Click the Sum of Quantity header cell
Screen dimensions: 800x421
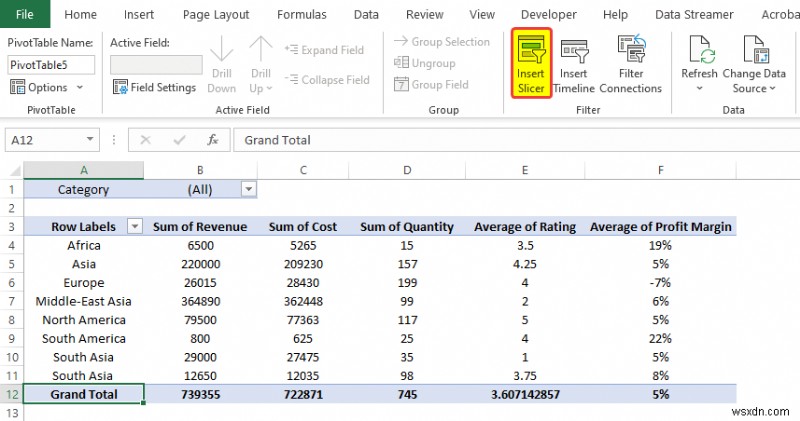[x=407, y=227]
